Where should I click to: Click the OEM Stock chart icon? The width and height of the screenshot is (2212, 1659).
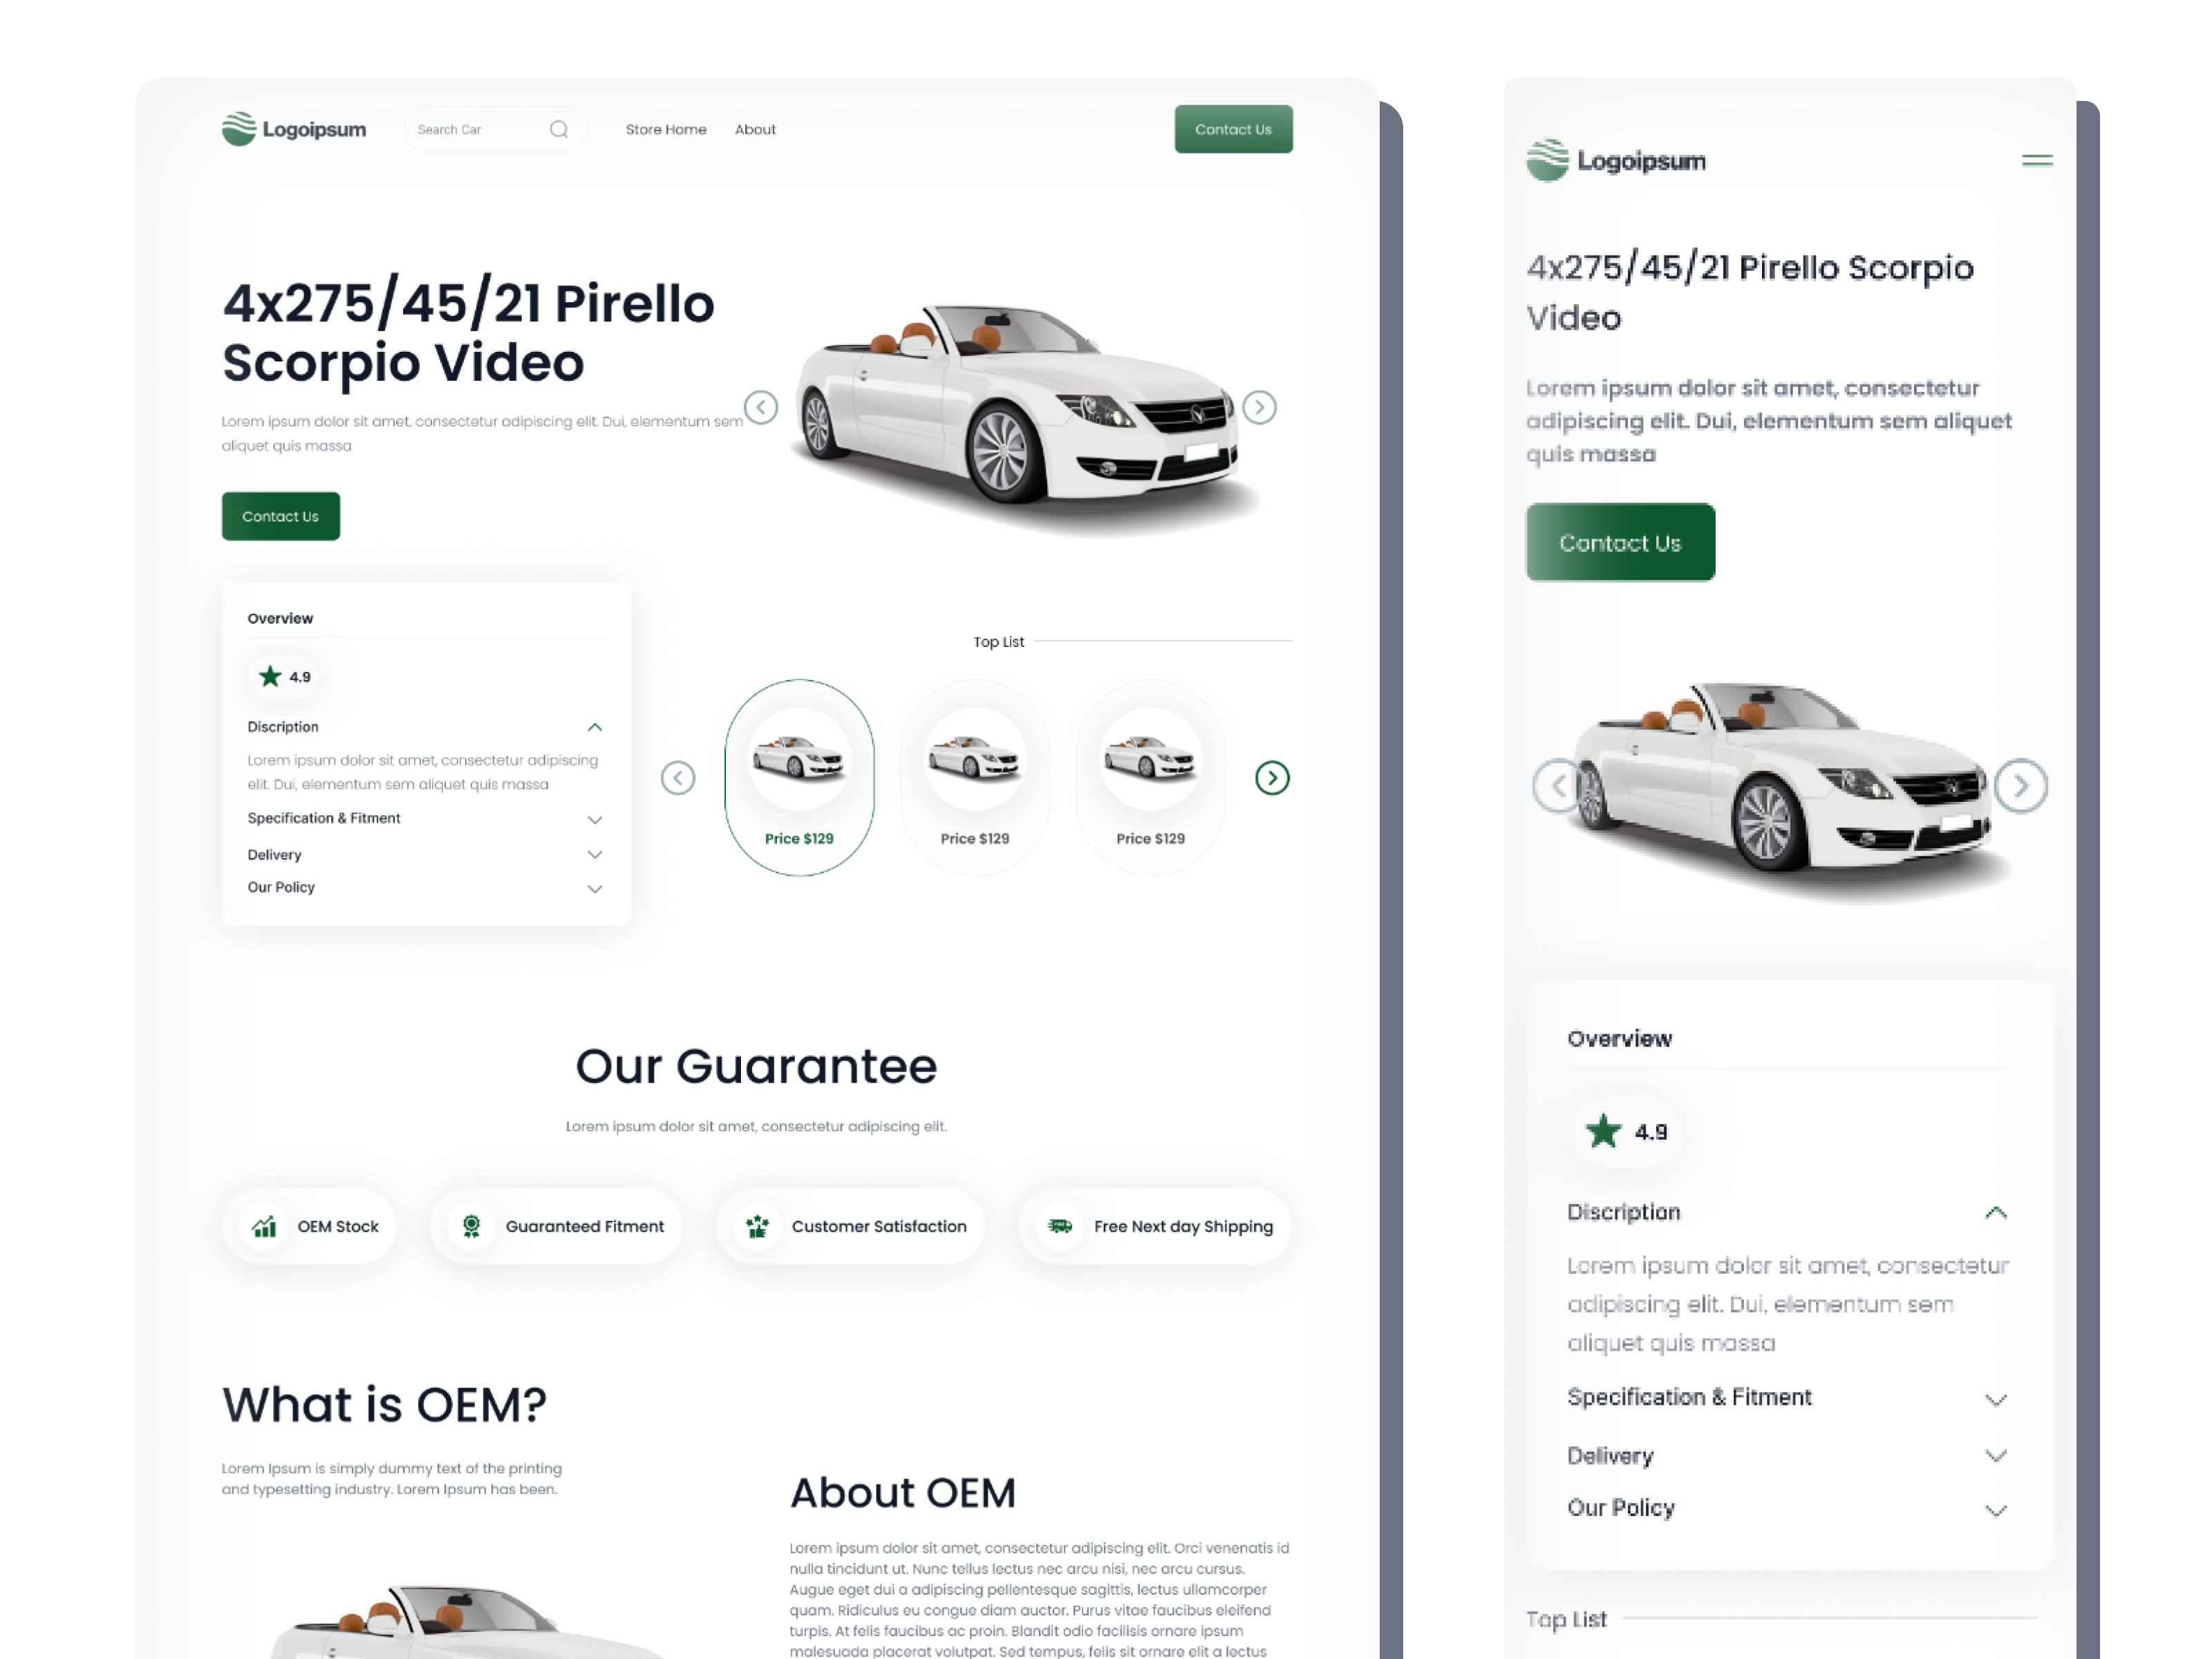pos(264,1226)
